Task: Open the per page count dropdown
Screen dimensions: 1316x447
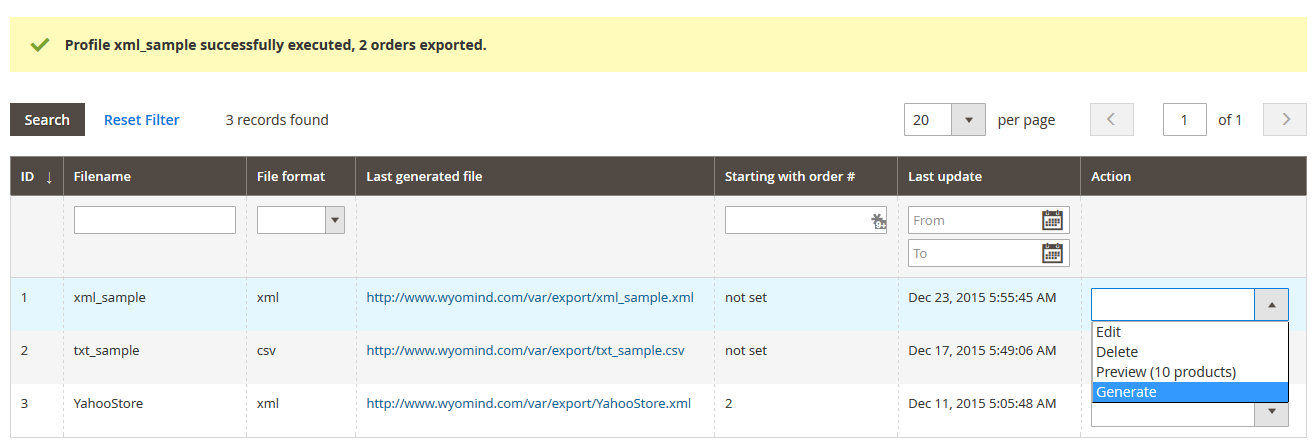Action: [968, 120]
